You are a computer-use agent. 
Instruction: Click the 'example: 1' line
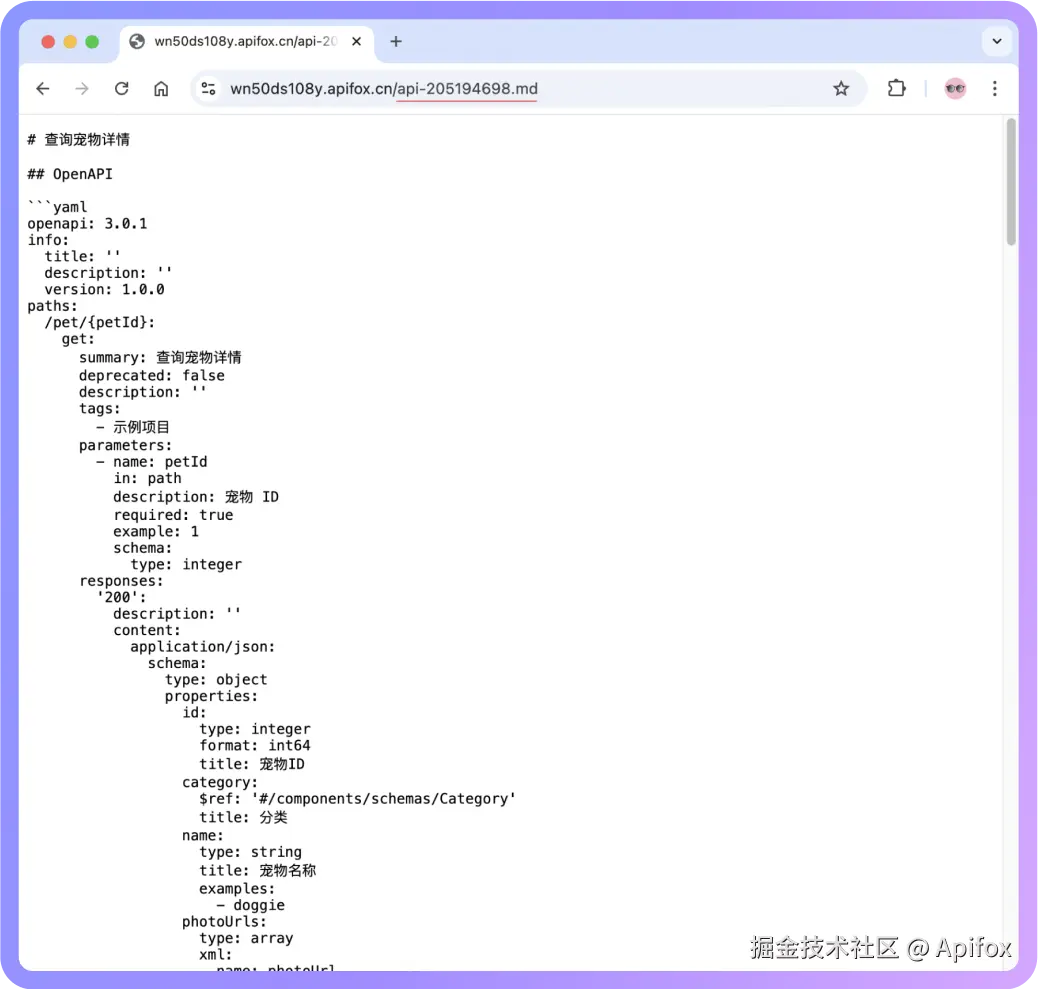156,532
